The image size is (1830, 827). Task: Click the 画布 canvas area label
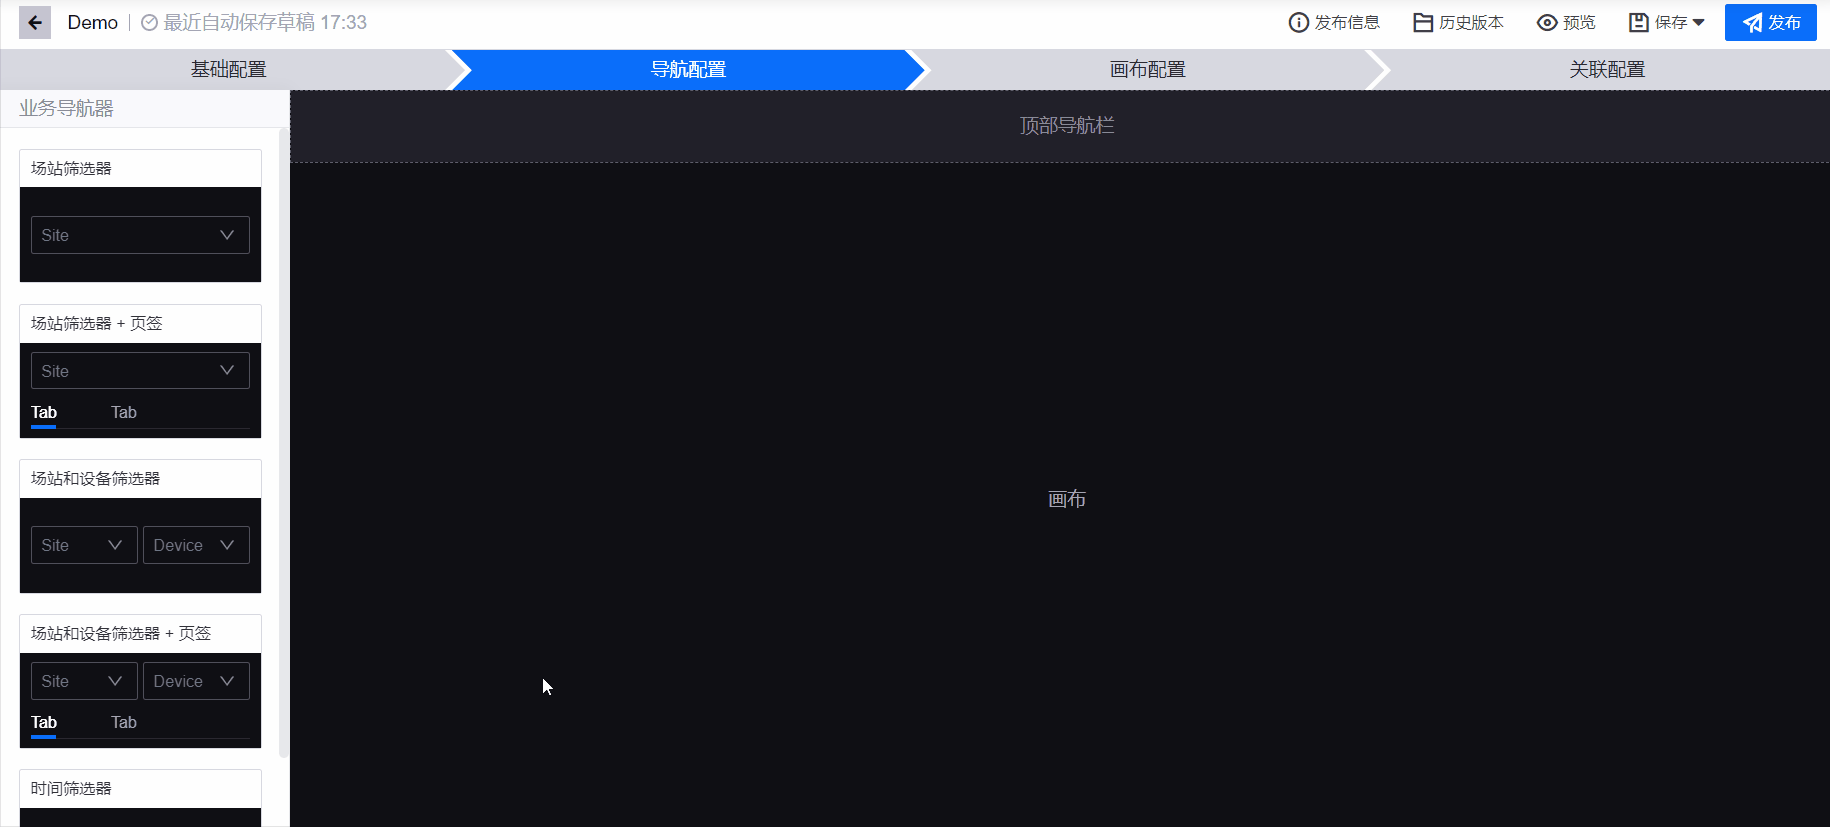[x=1066, y=499]
